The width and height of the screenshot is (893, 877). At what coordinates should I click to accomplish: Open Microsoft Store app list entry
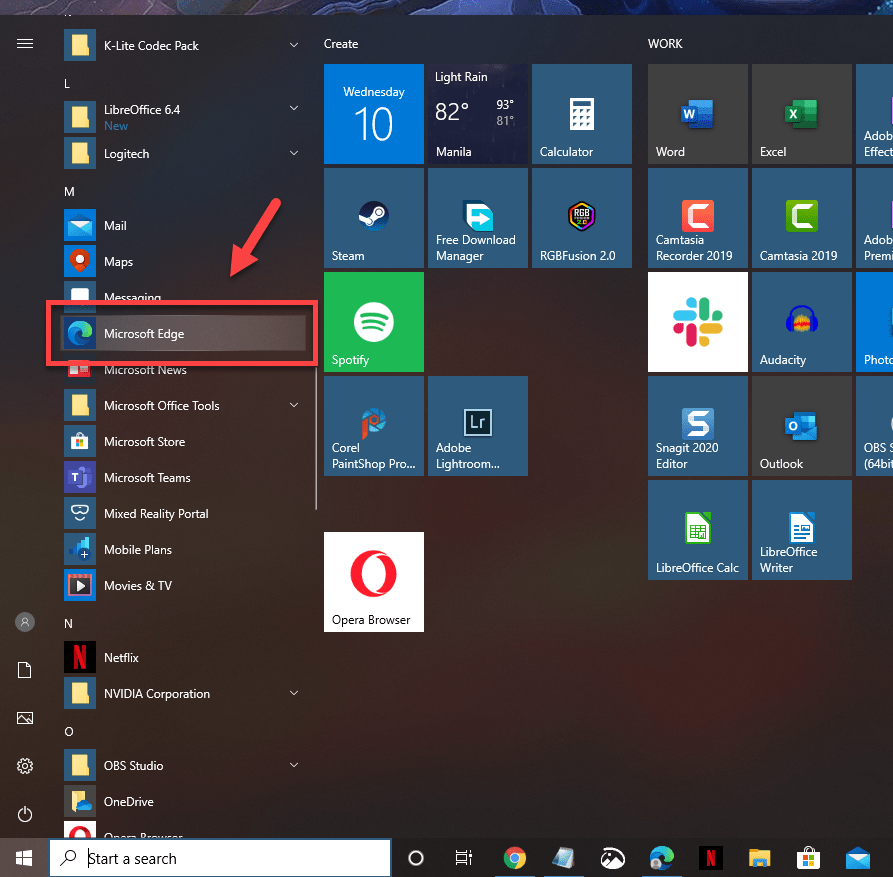(183, 441)
